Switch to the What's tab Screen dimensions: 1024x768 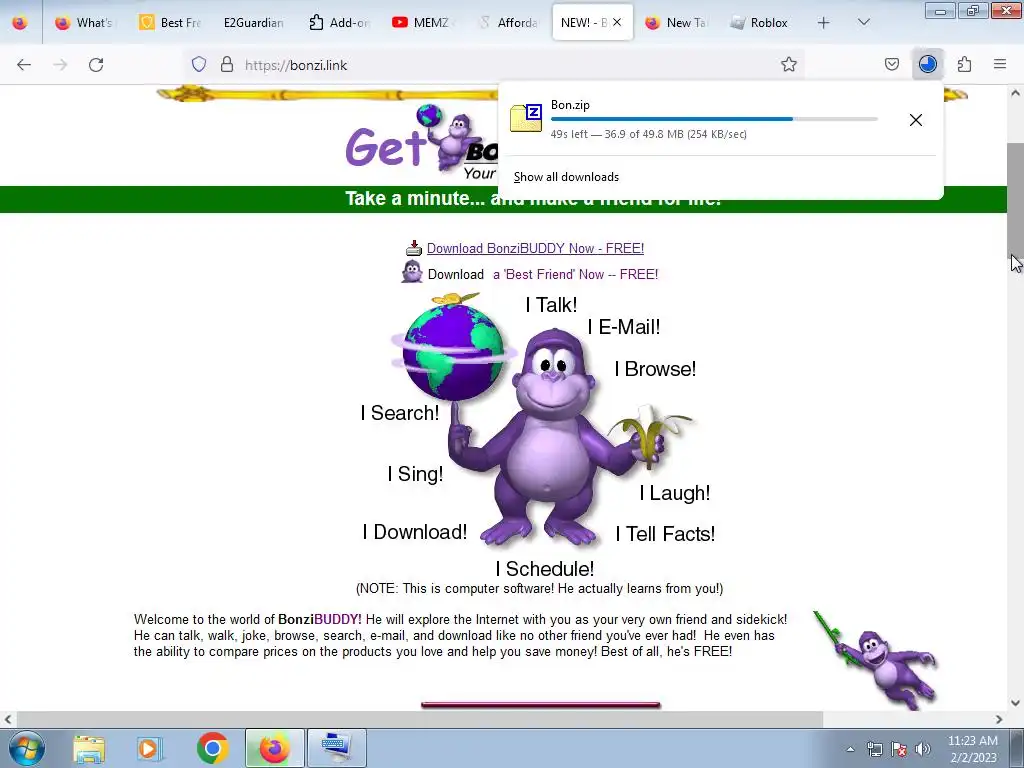pyautogui.click(x=85, y=23)
